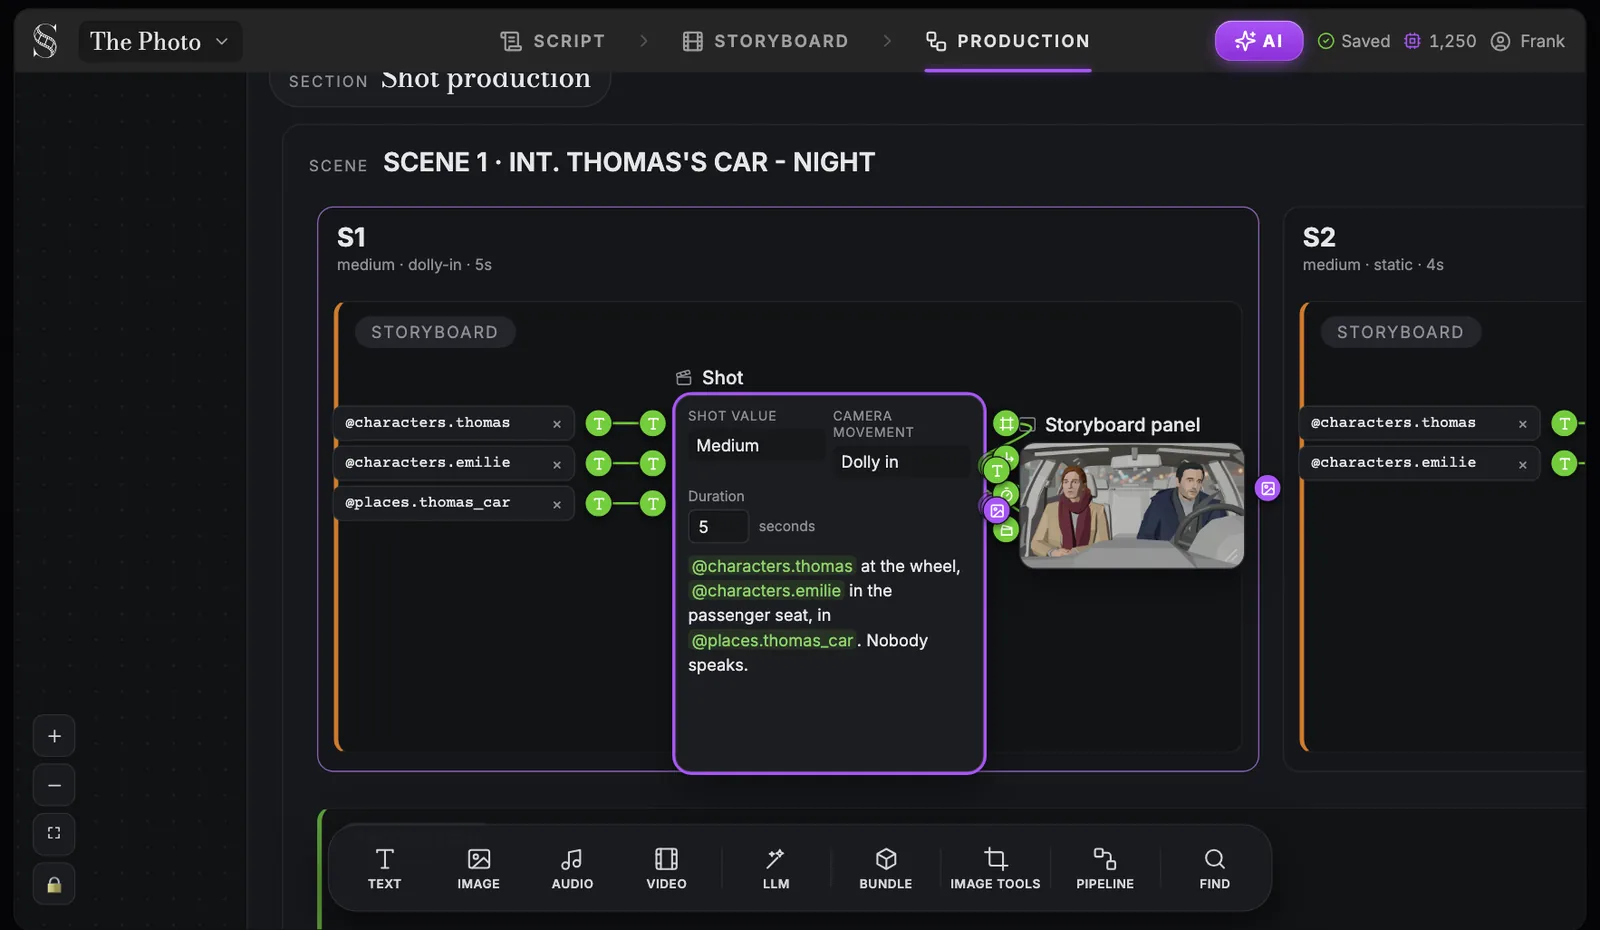This screenshot has width=1600, height=930.
Task: Switch to the Script tab
Action: point(553,41)
